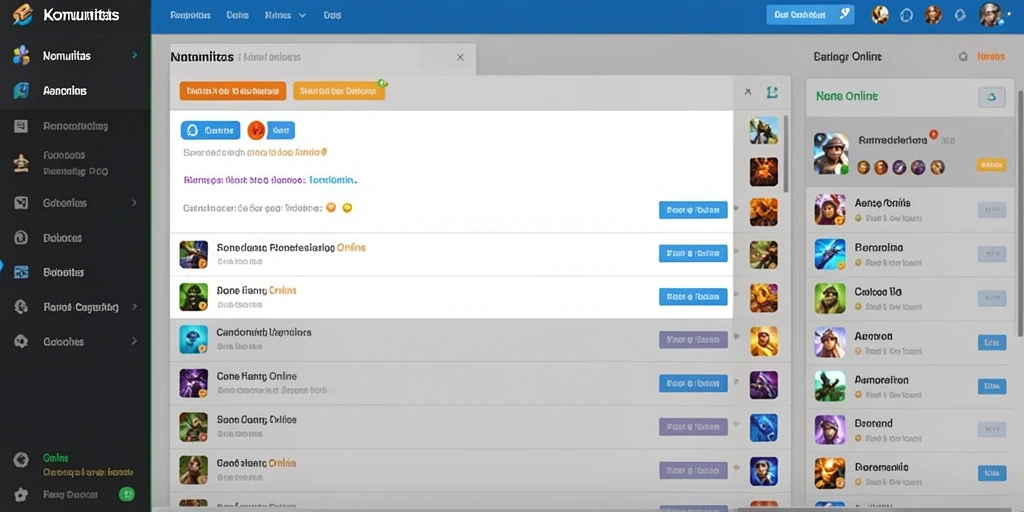The height and width of the screenshot is (512, 1024).
Task: Open the Beonond friend row
Action: 912,430
